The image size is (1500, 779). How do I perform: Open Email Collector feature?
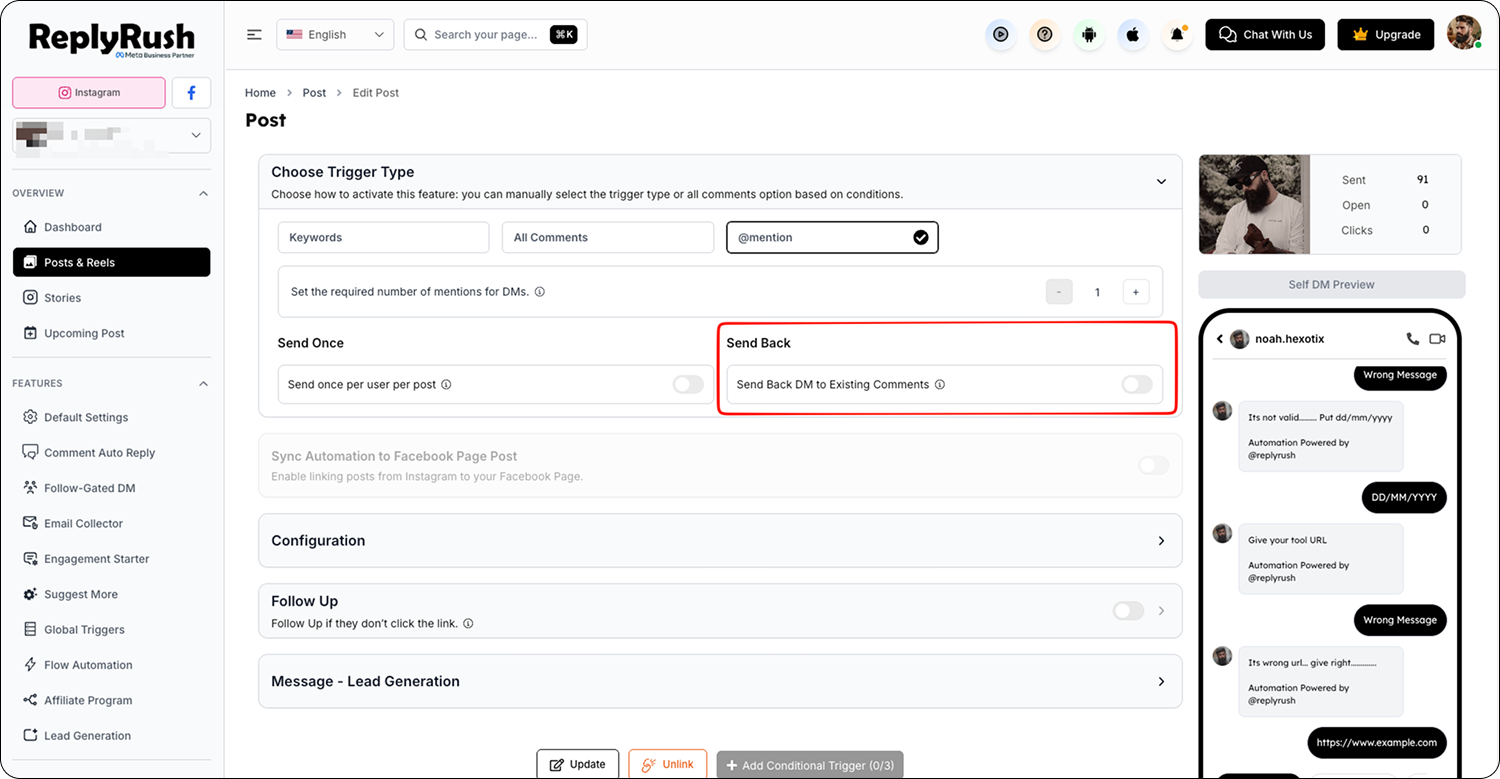[x=112, y=523]
